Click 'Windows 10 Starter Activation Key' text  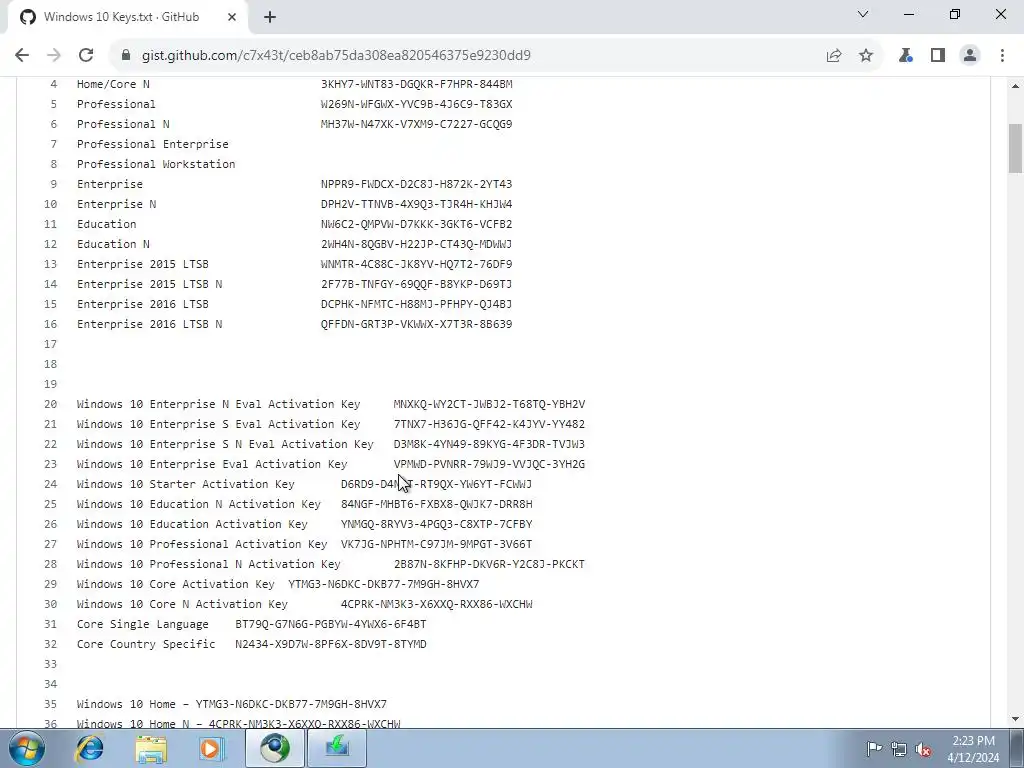[x=185, y=484]
